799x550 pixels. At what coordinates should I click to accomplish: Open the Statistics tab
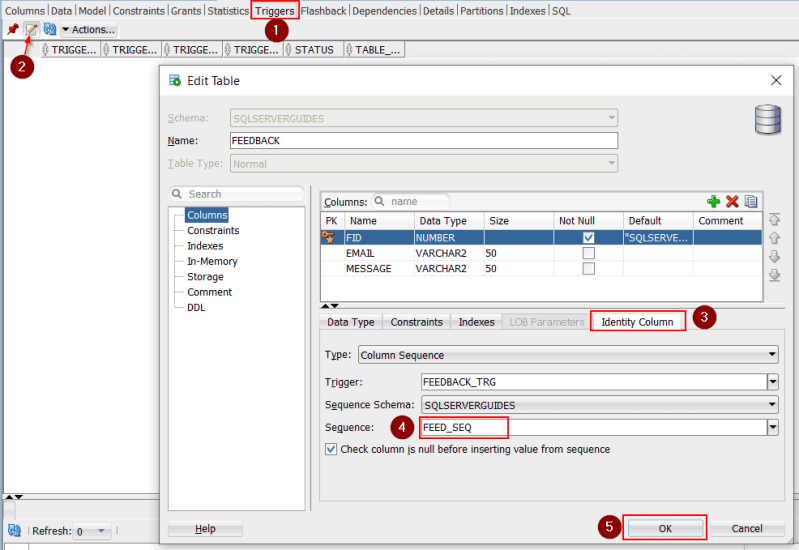pyautogui.click(x=228, y=11)
